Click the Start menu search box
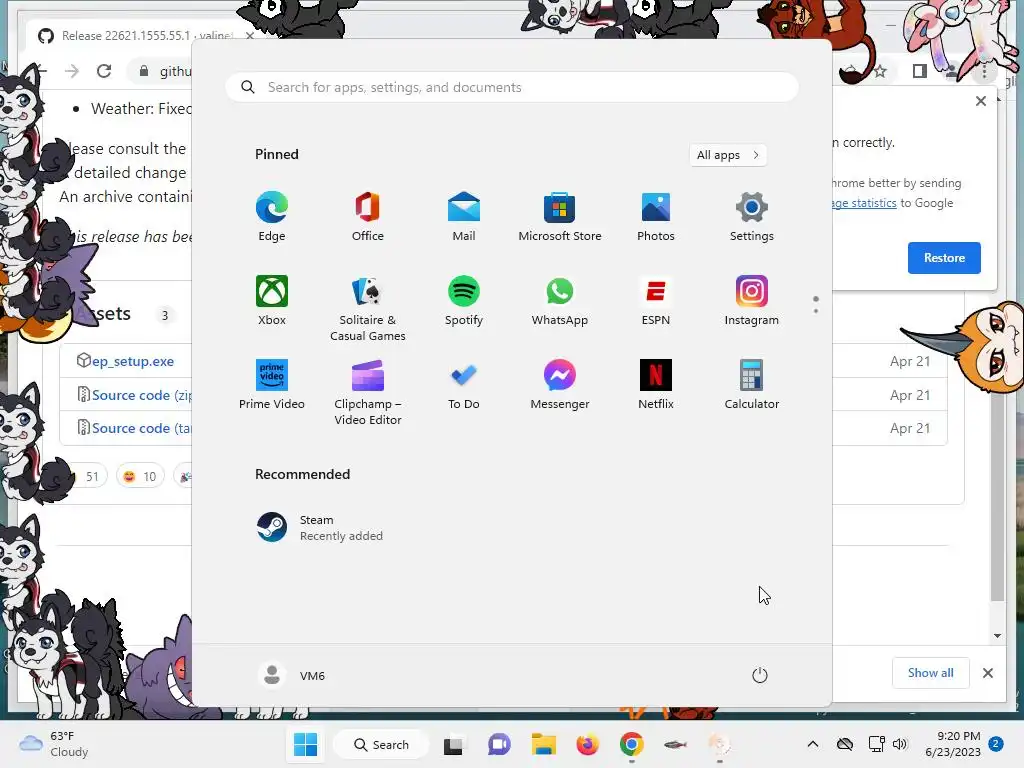The image size is (1024, 768). pyautogui.click(x=511, y=88)
